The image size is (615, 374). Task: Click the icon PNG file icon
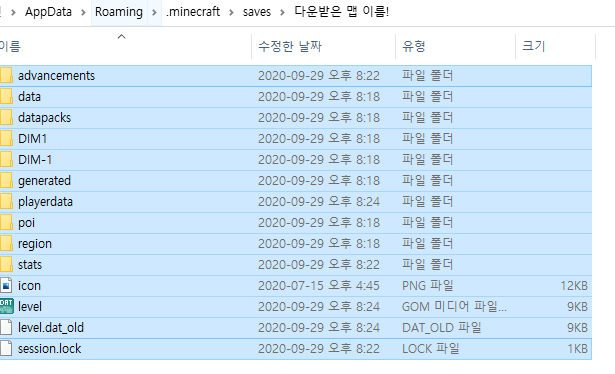pyautogui.click(x=6, y=286)
